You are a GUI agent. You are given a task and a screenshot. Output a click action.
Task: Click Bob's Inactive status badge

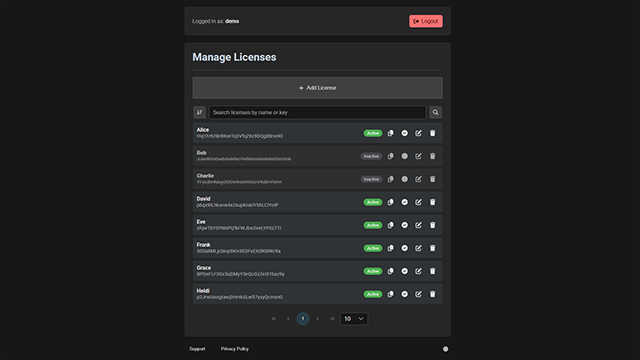click(x=371, y=156)
